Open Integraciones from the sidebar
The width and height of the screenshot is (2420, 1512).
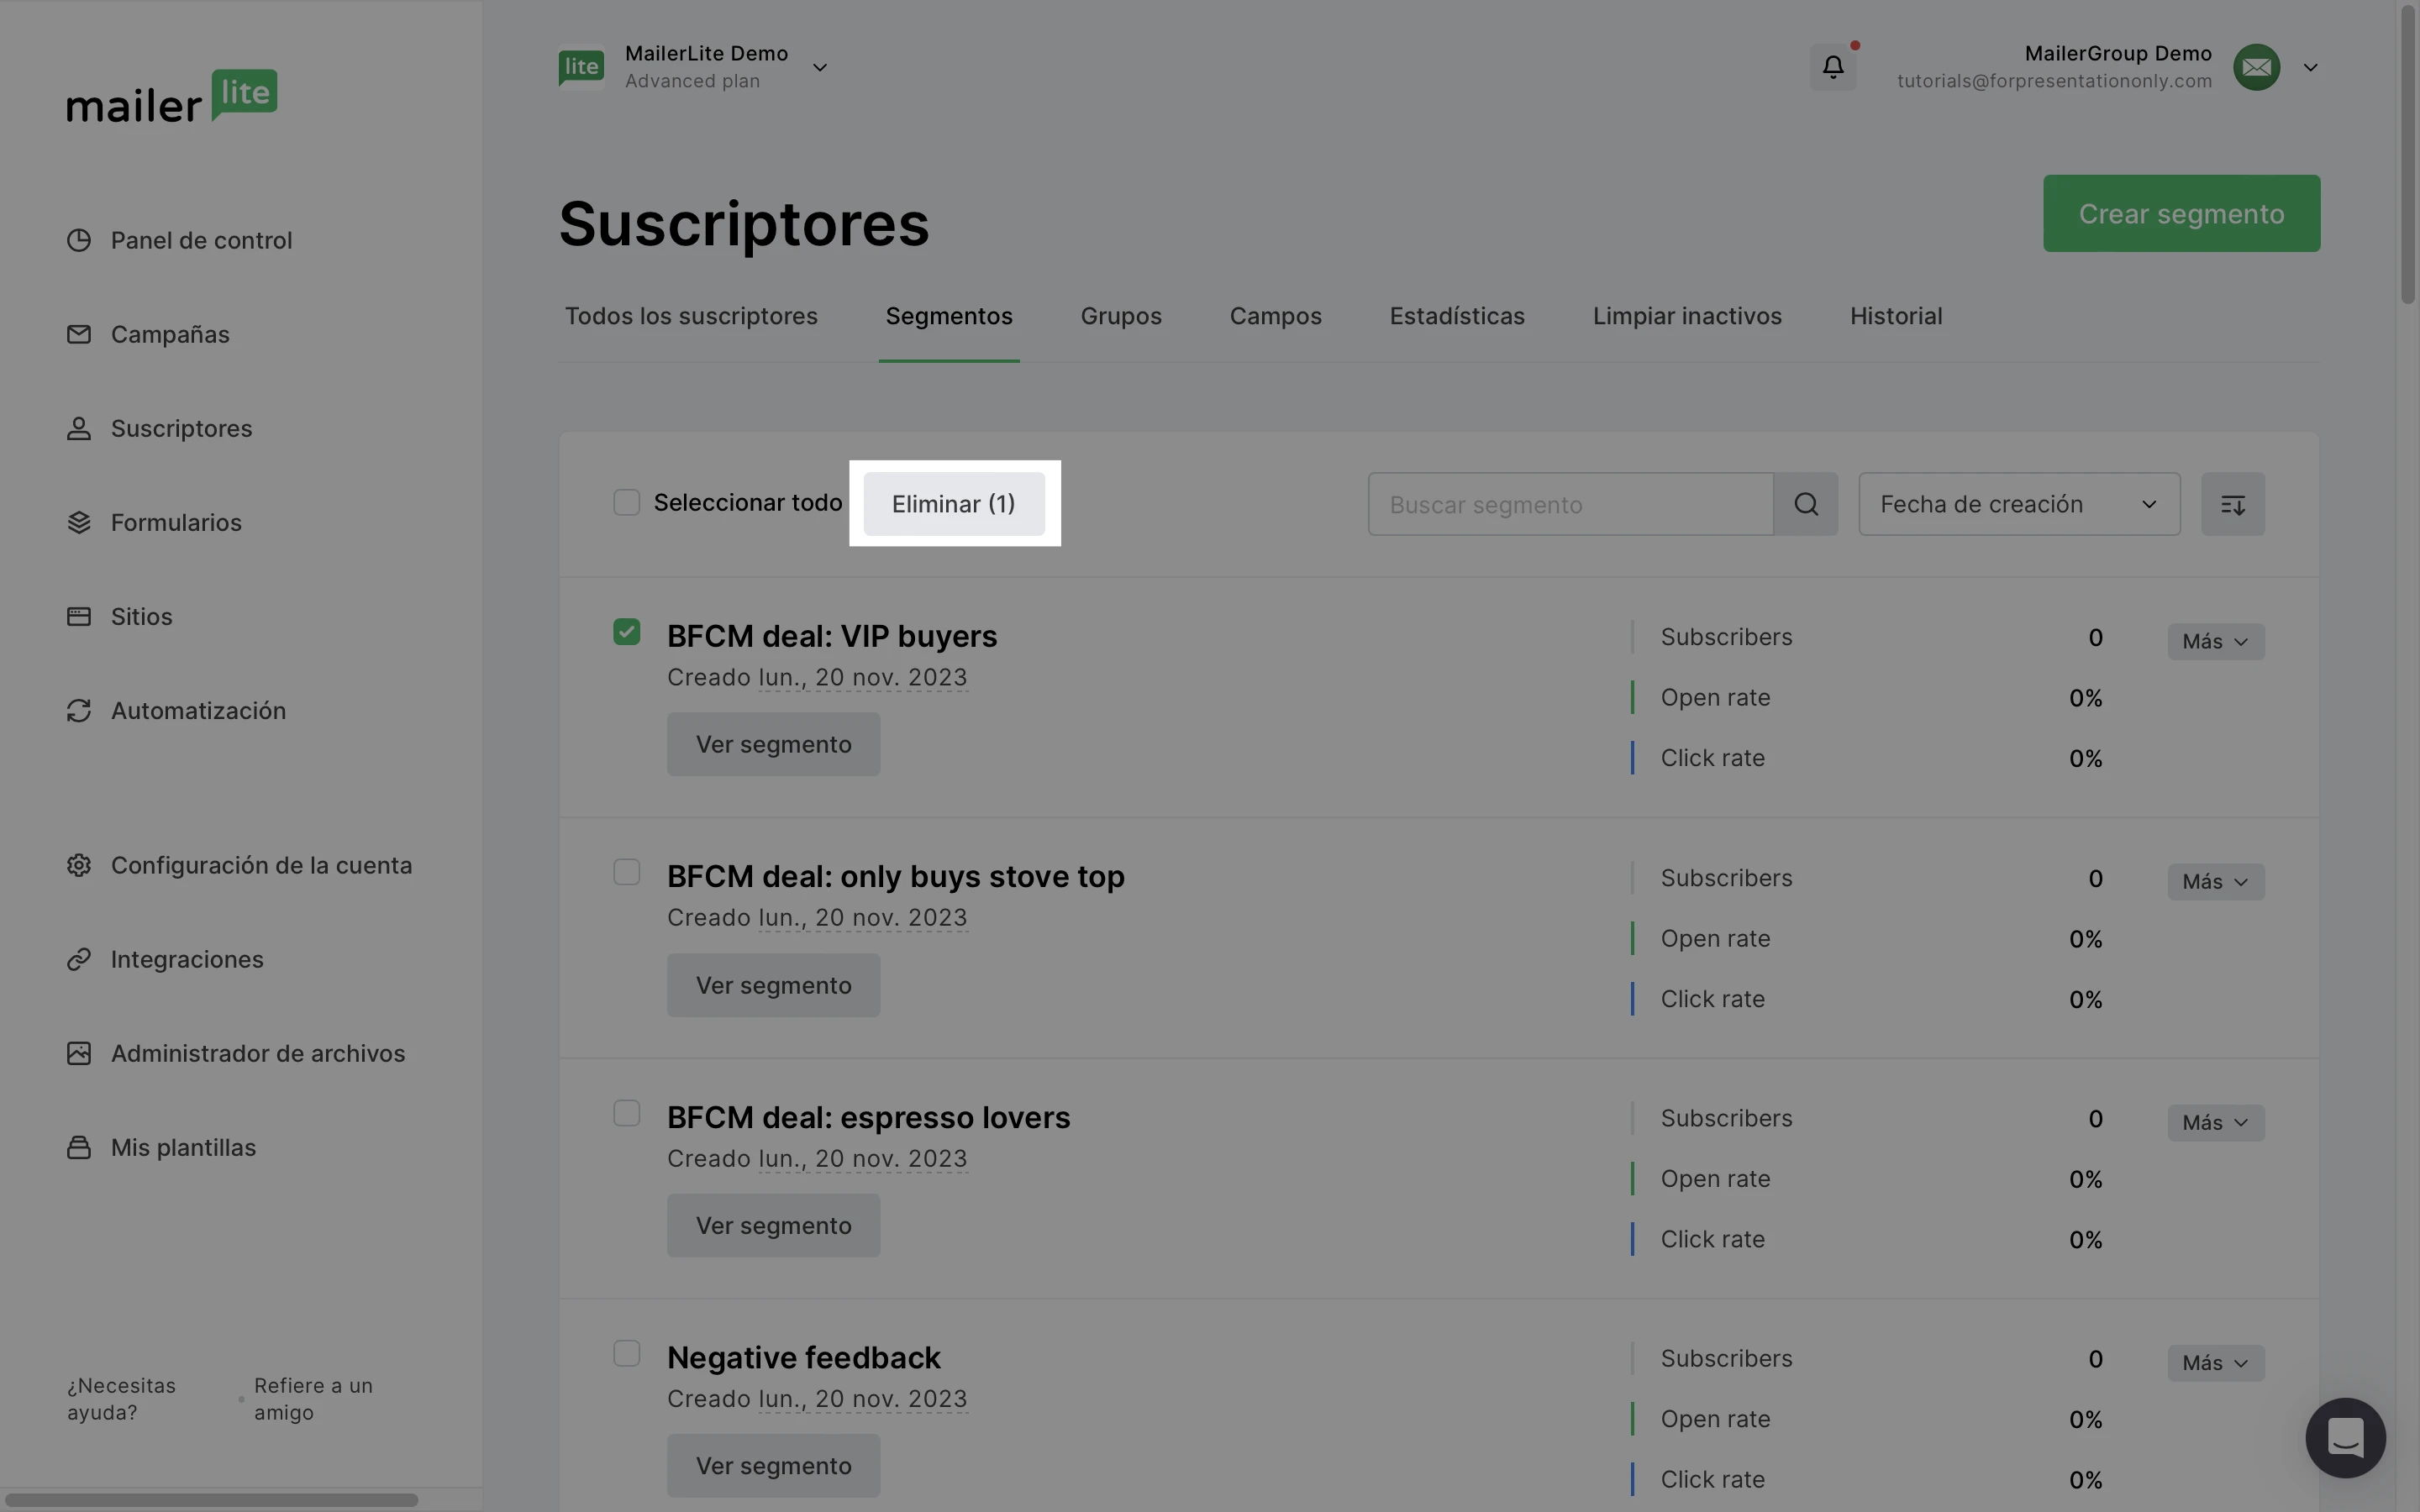point(186,960)
